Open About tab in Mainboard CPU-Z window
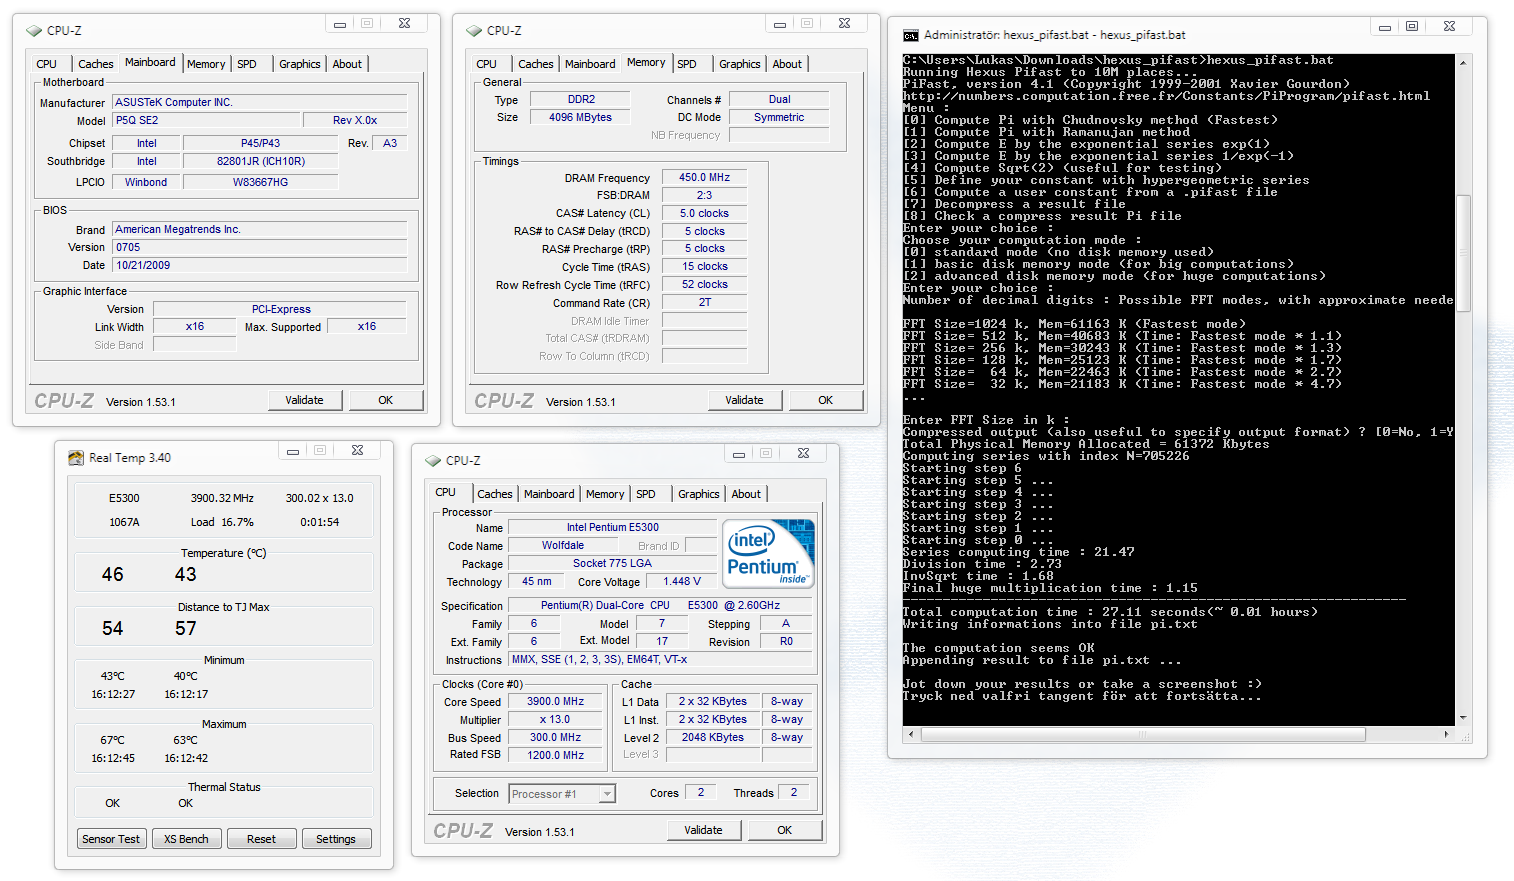Viewport: 1514px width, 881px height. (347, 64)
